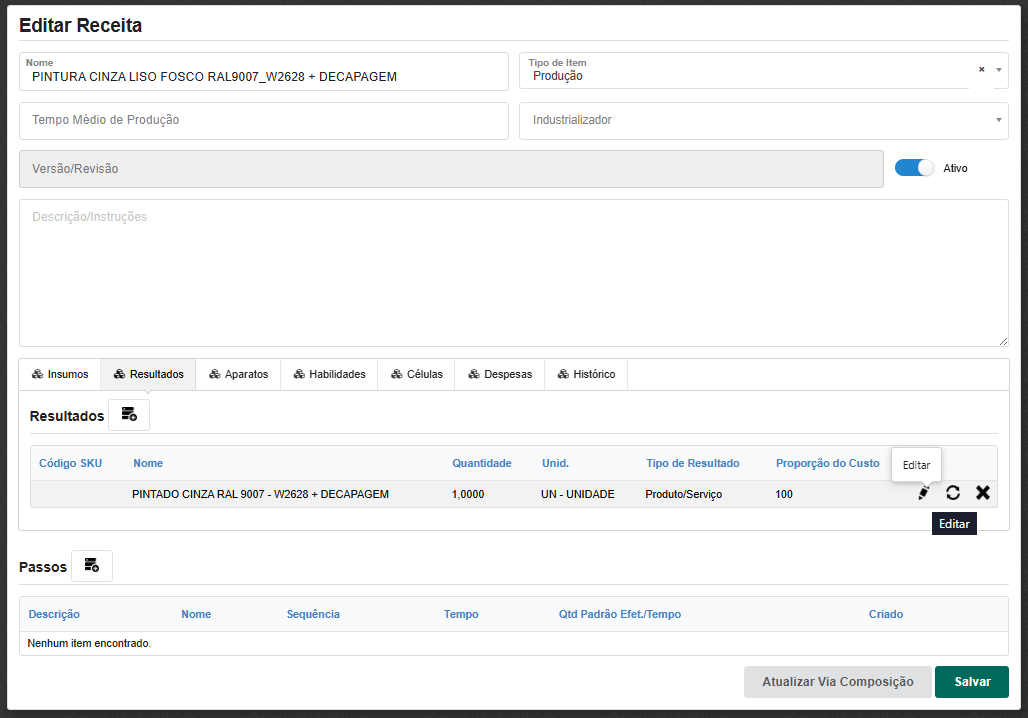Image resolution: width=1028 pixels, height=718 pixels.
Task: Open the Despesas tab
Action: (x=499, y=374)
